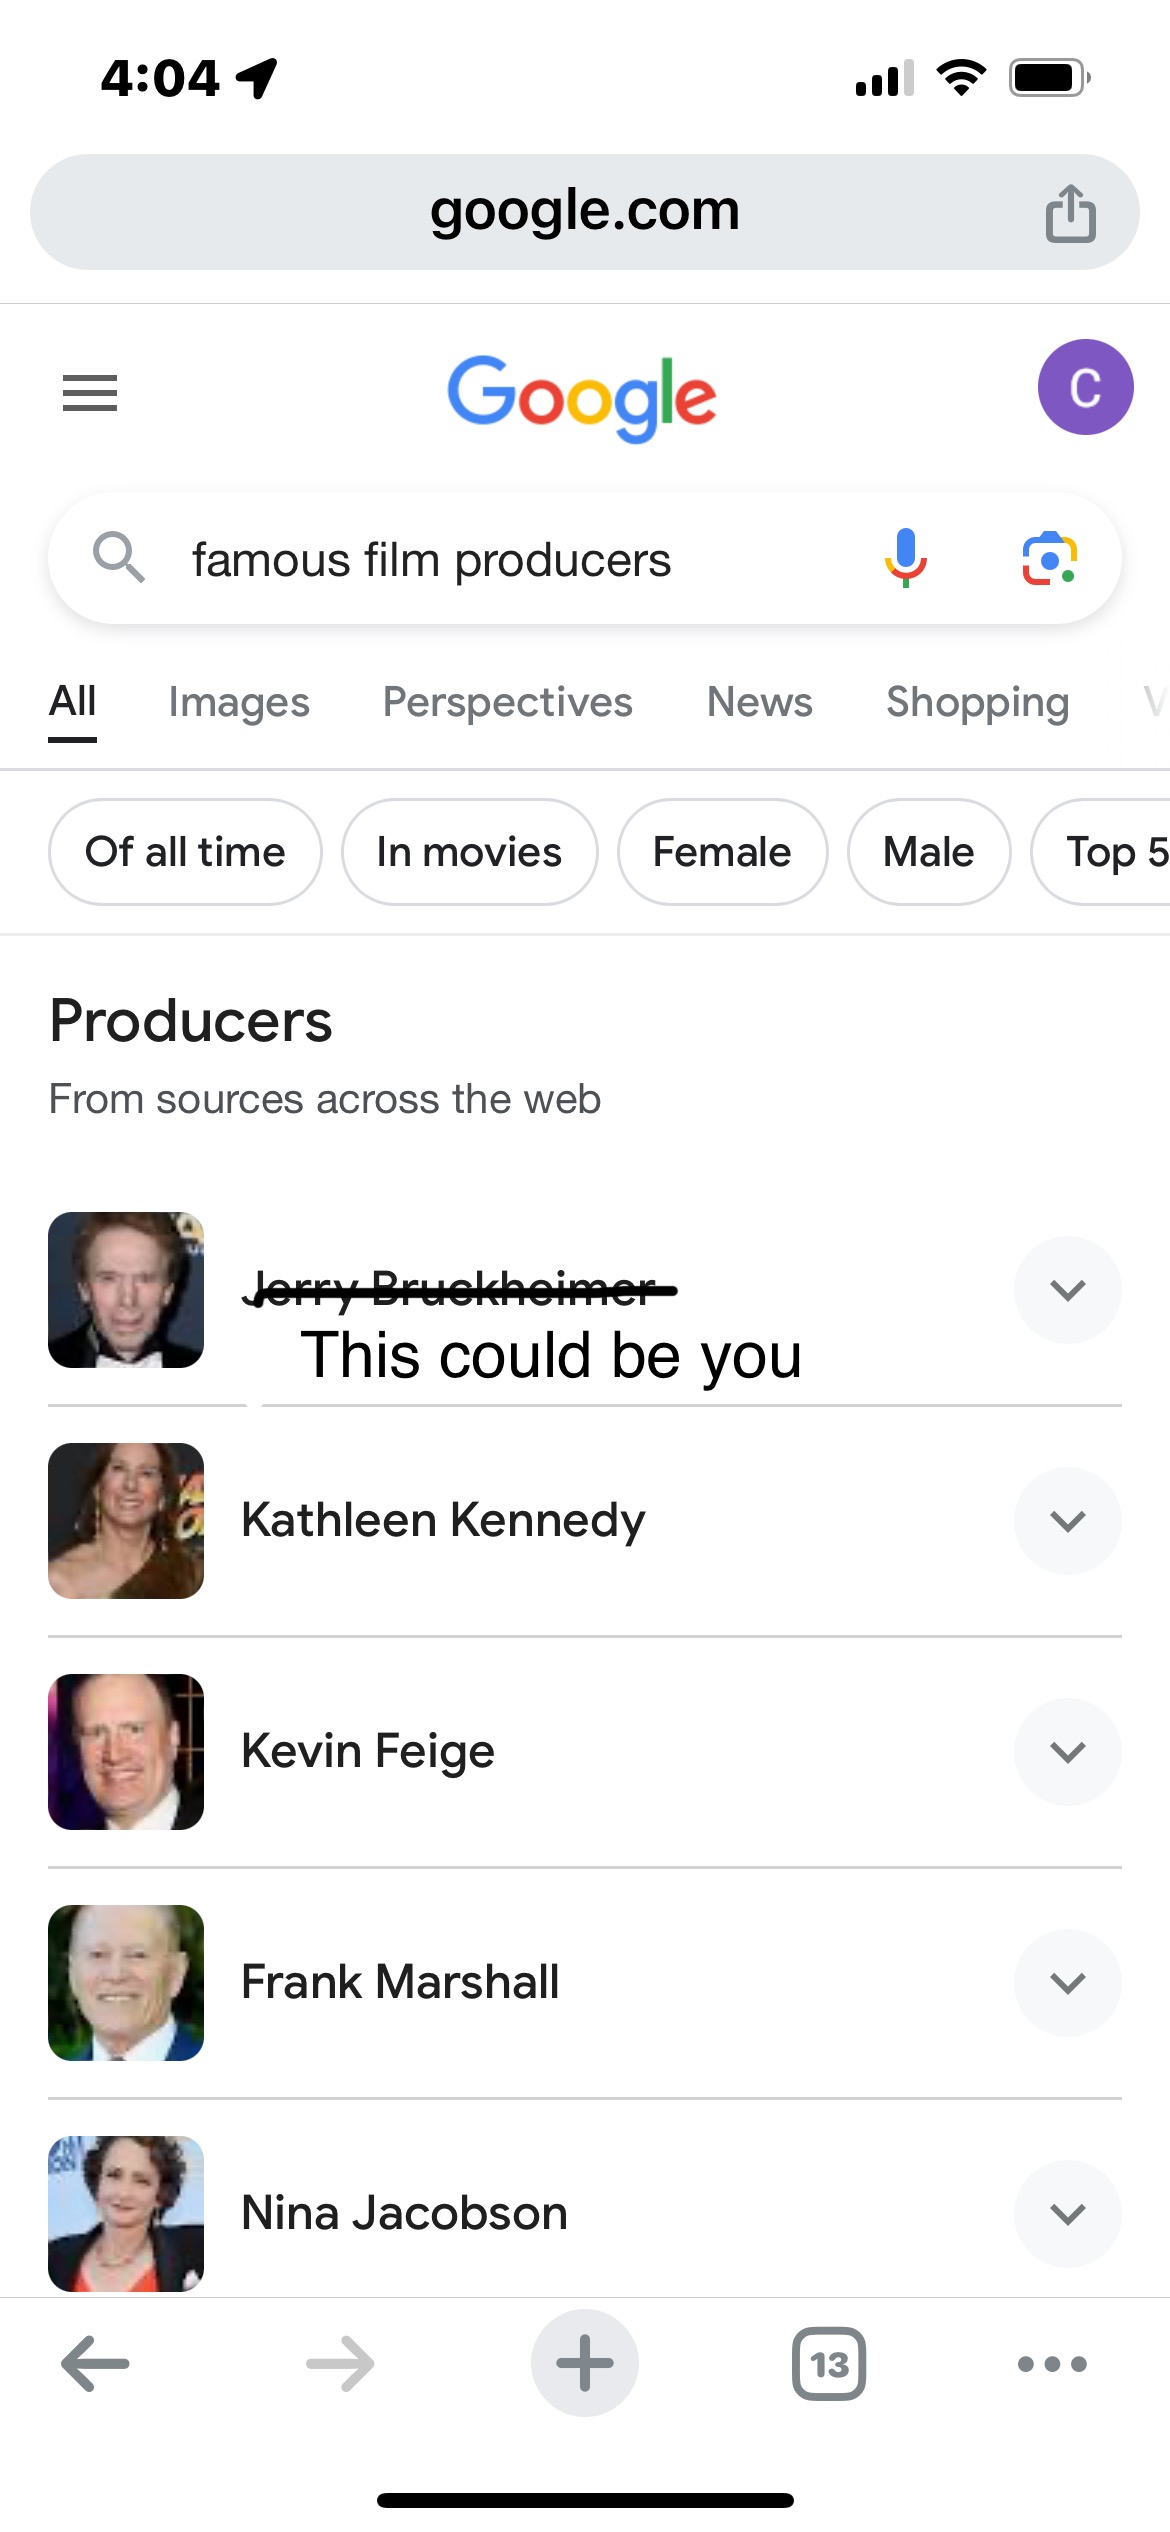Open the hamburger menu beside Google logo
The image size is (1170, 2532).
[x=90, y=392]
